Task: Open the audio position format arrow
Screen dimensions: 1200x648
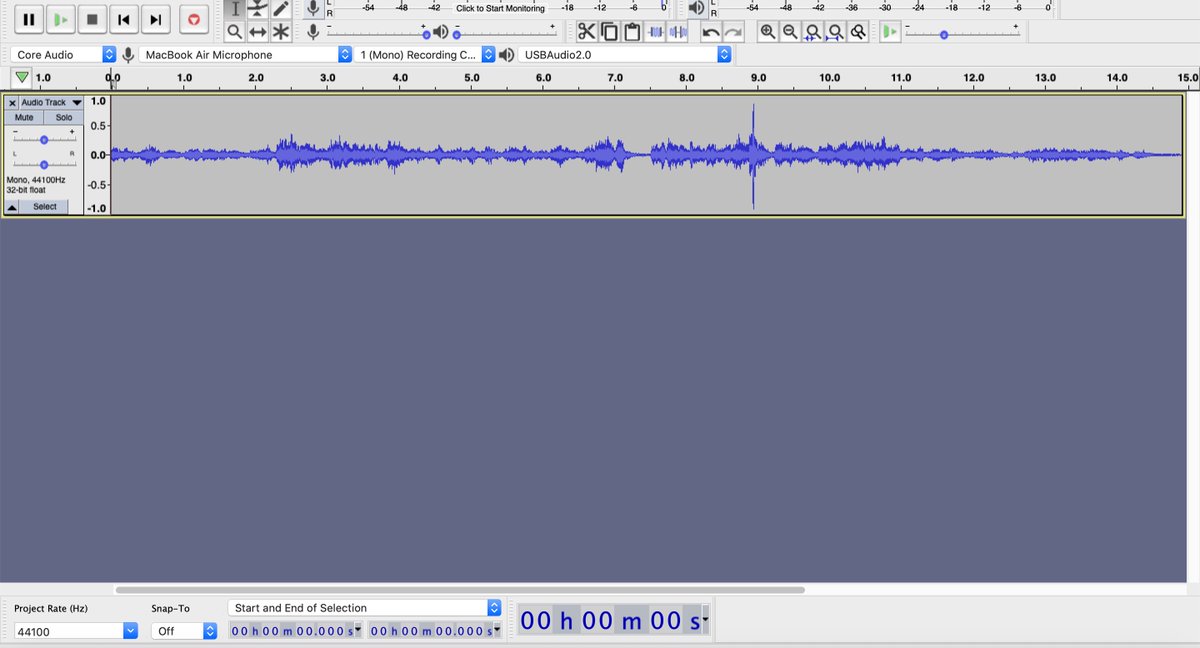Action: pyautogui.click(x=706, y=621)
